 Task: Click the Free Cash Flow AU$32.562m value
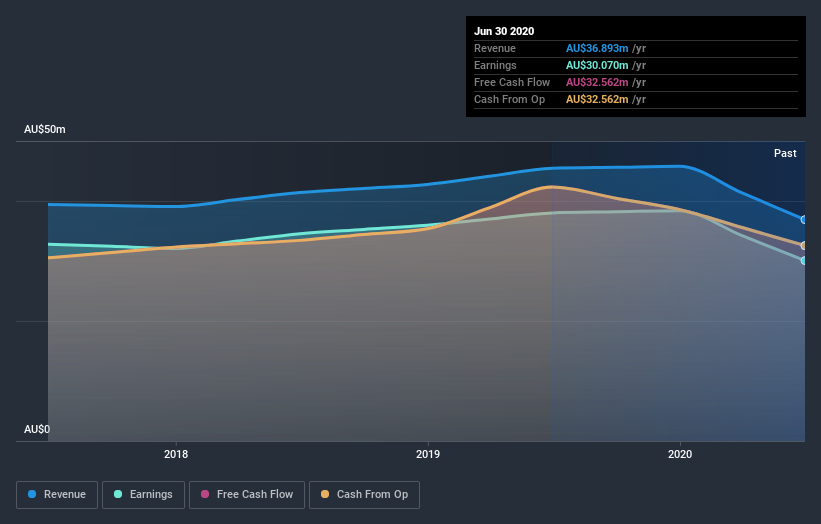tap(597, 83)
